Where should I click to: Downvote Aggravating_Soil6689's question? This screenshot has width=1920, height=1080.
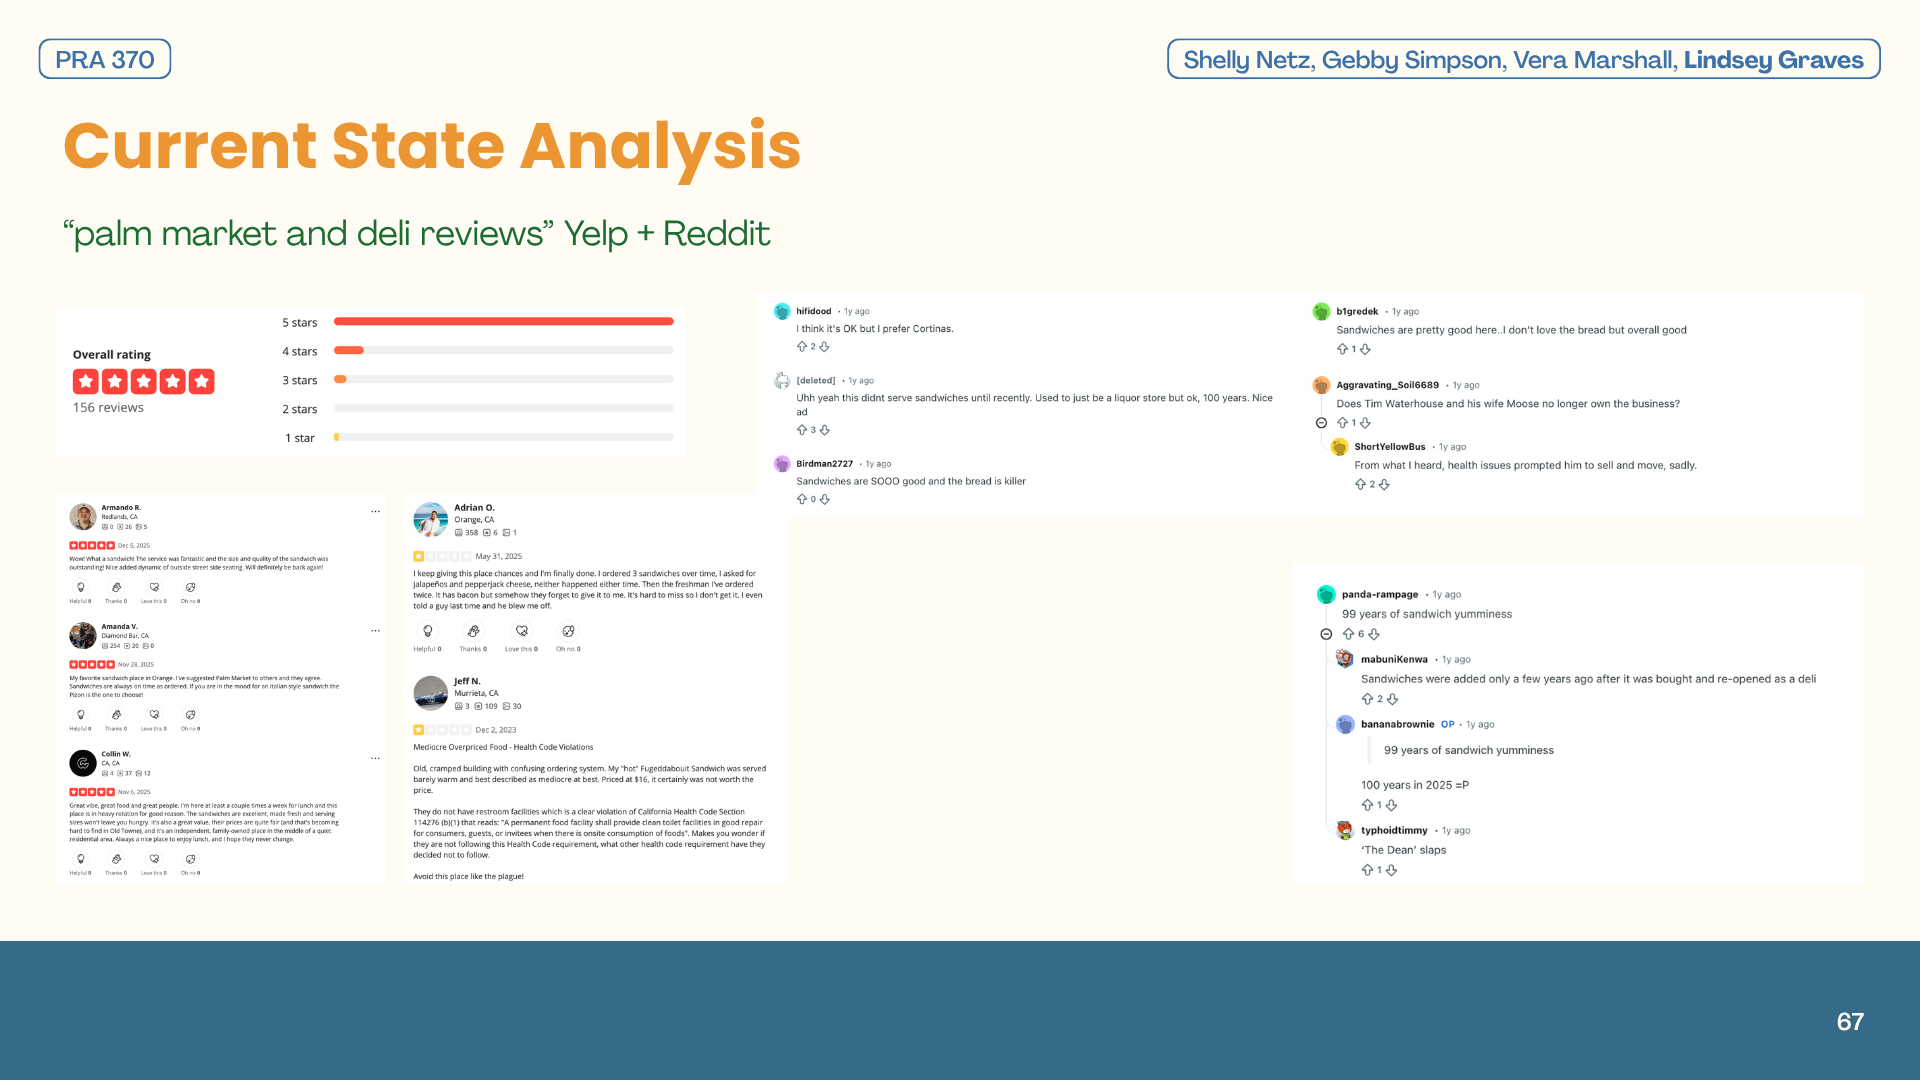click(1366, 423)
